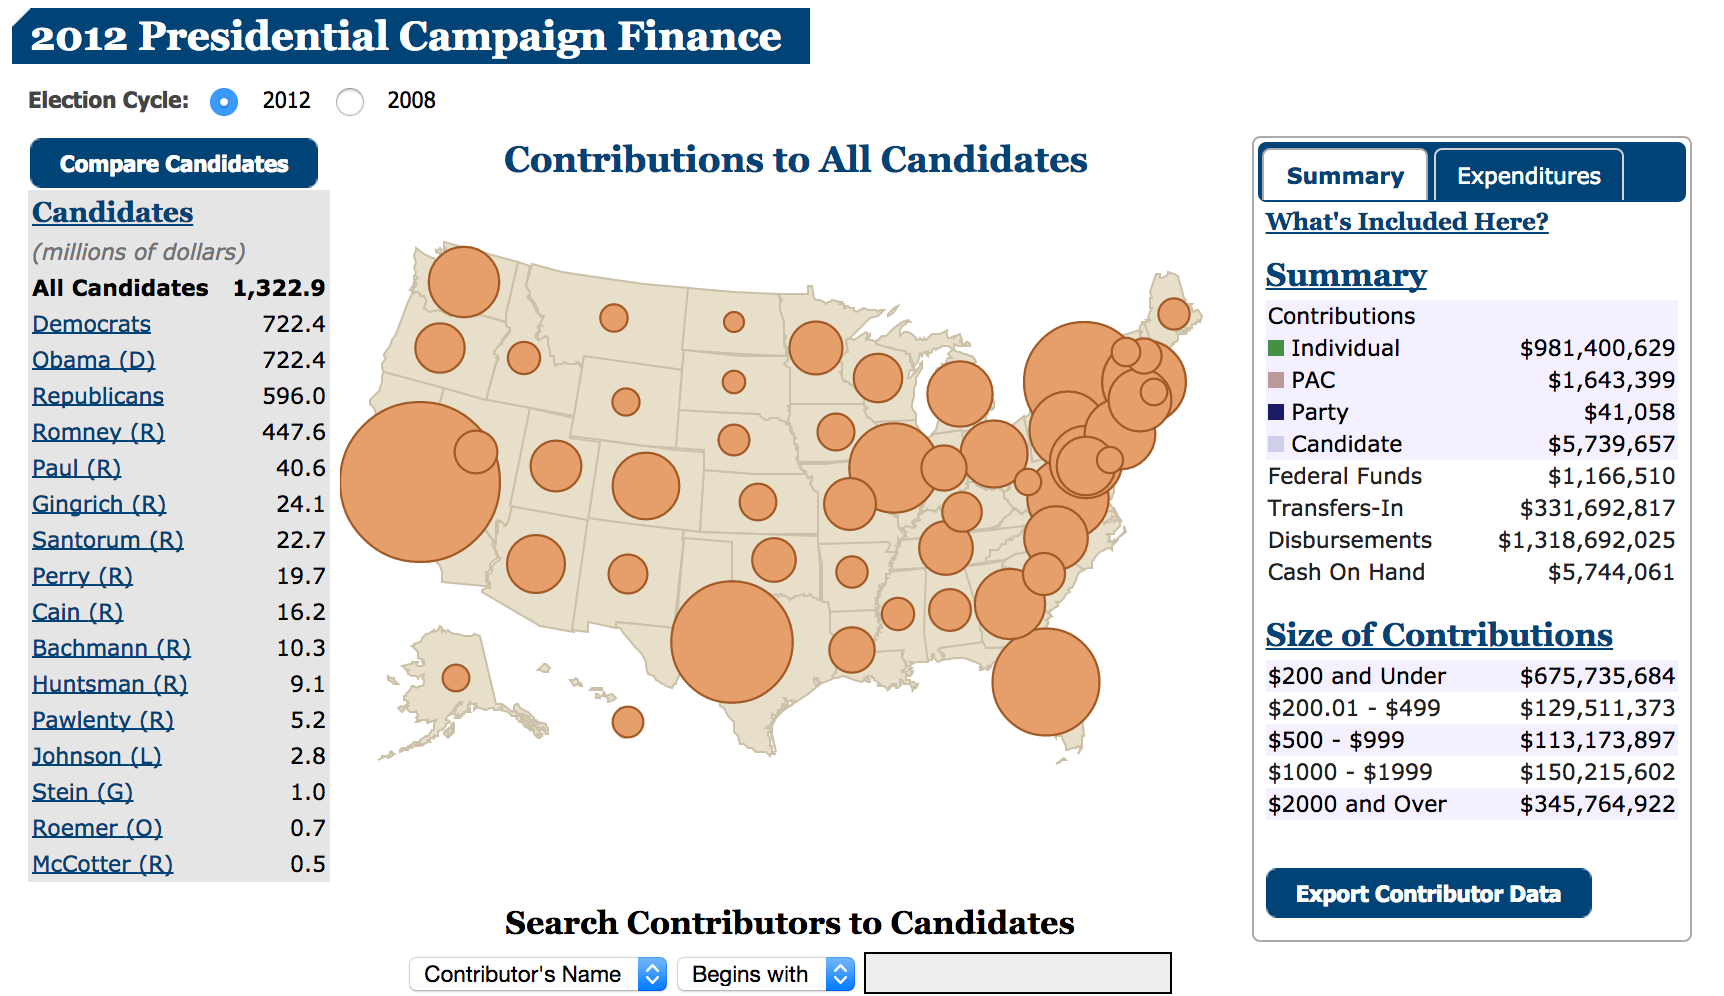The width and height of the screenshot is (1724, 996).
Task: Click the Washington state bubble on map
Action: click(464, 281)
